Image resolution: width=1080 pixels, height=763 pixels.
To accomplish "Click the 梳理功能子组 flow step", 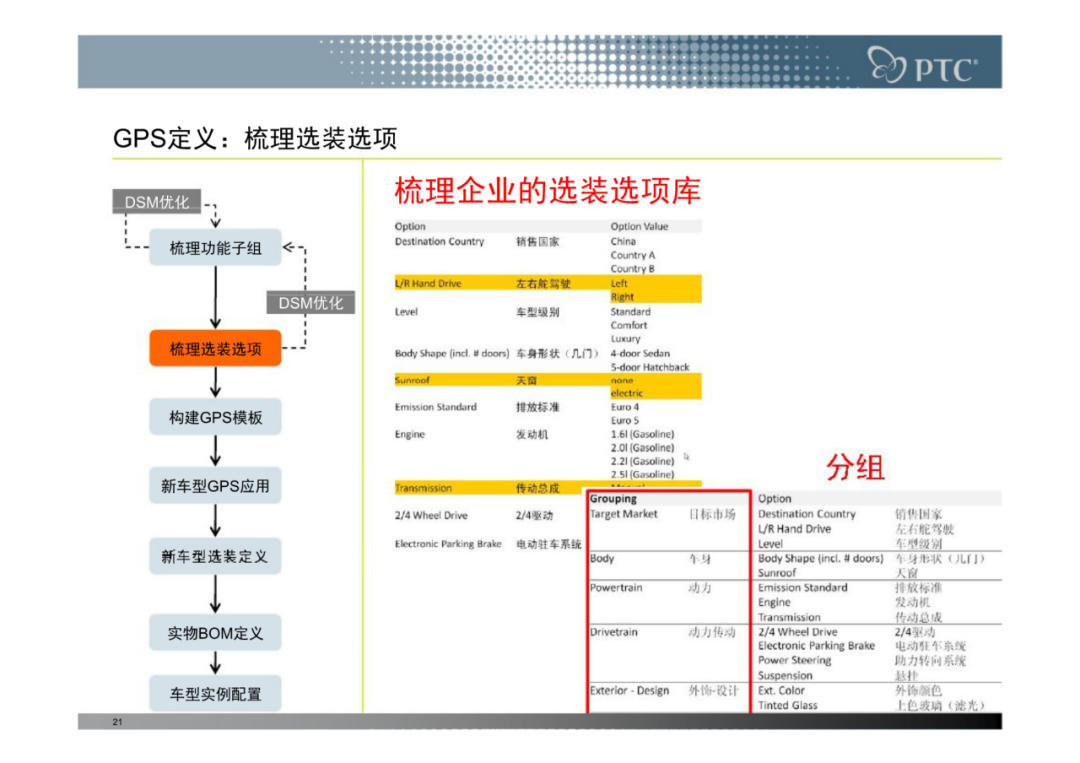I will pos(215,248).
